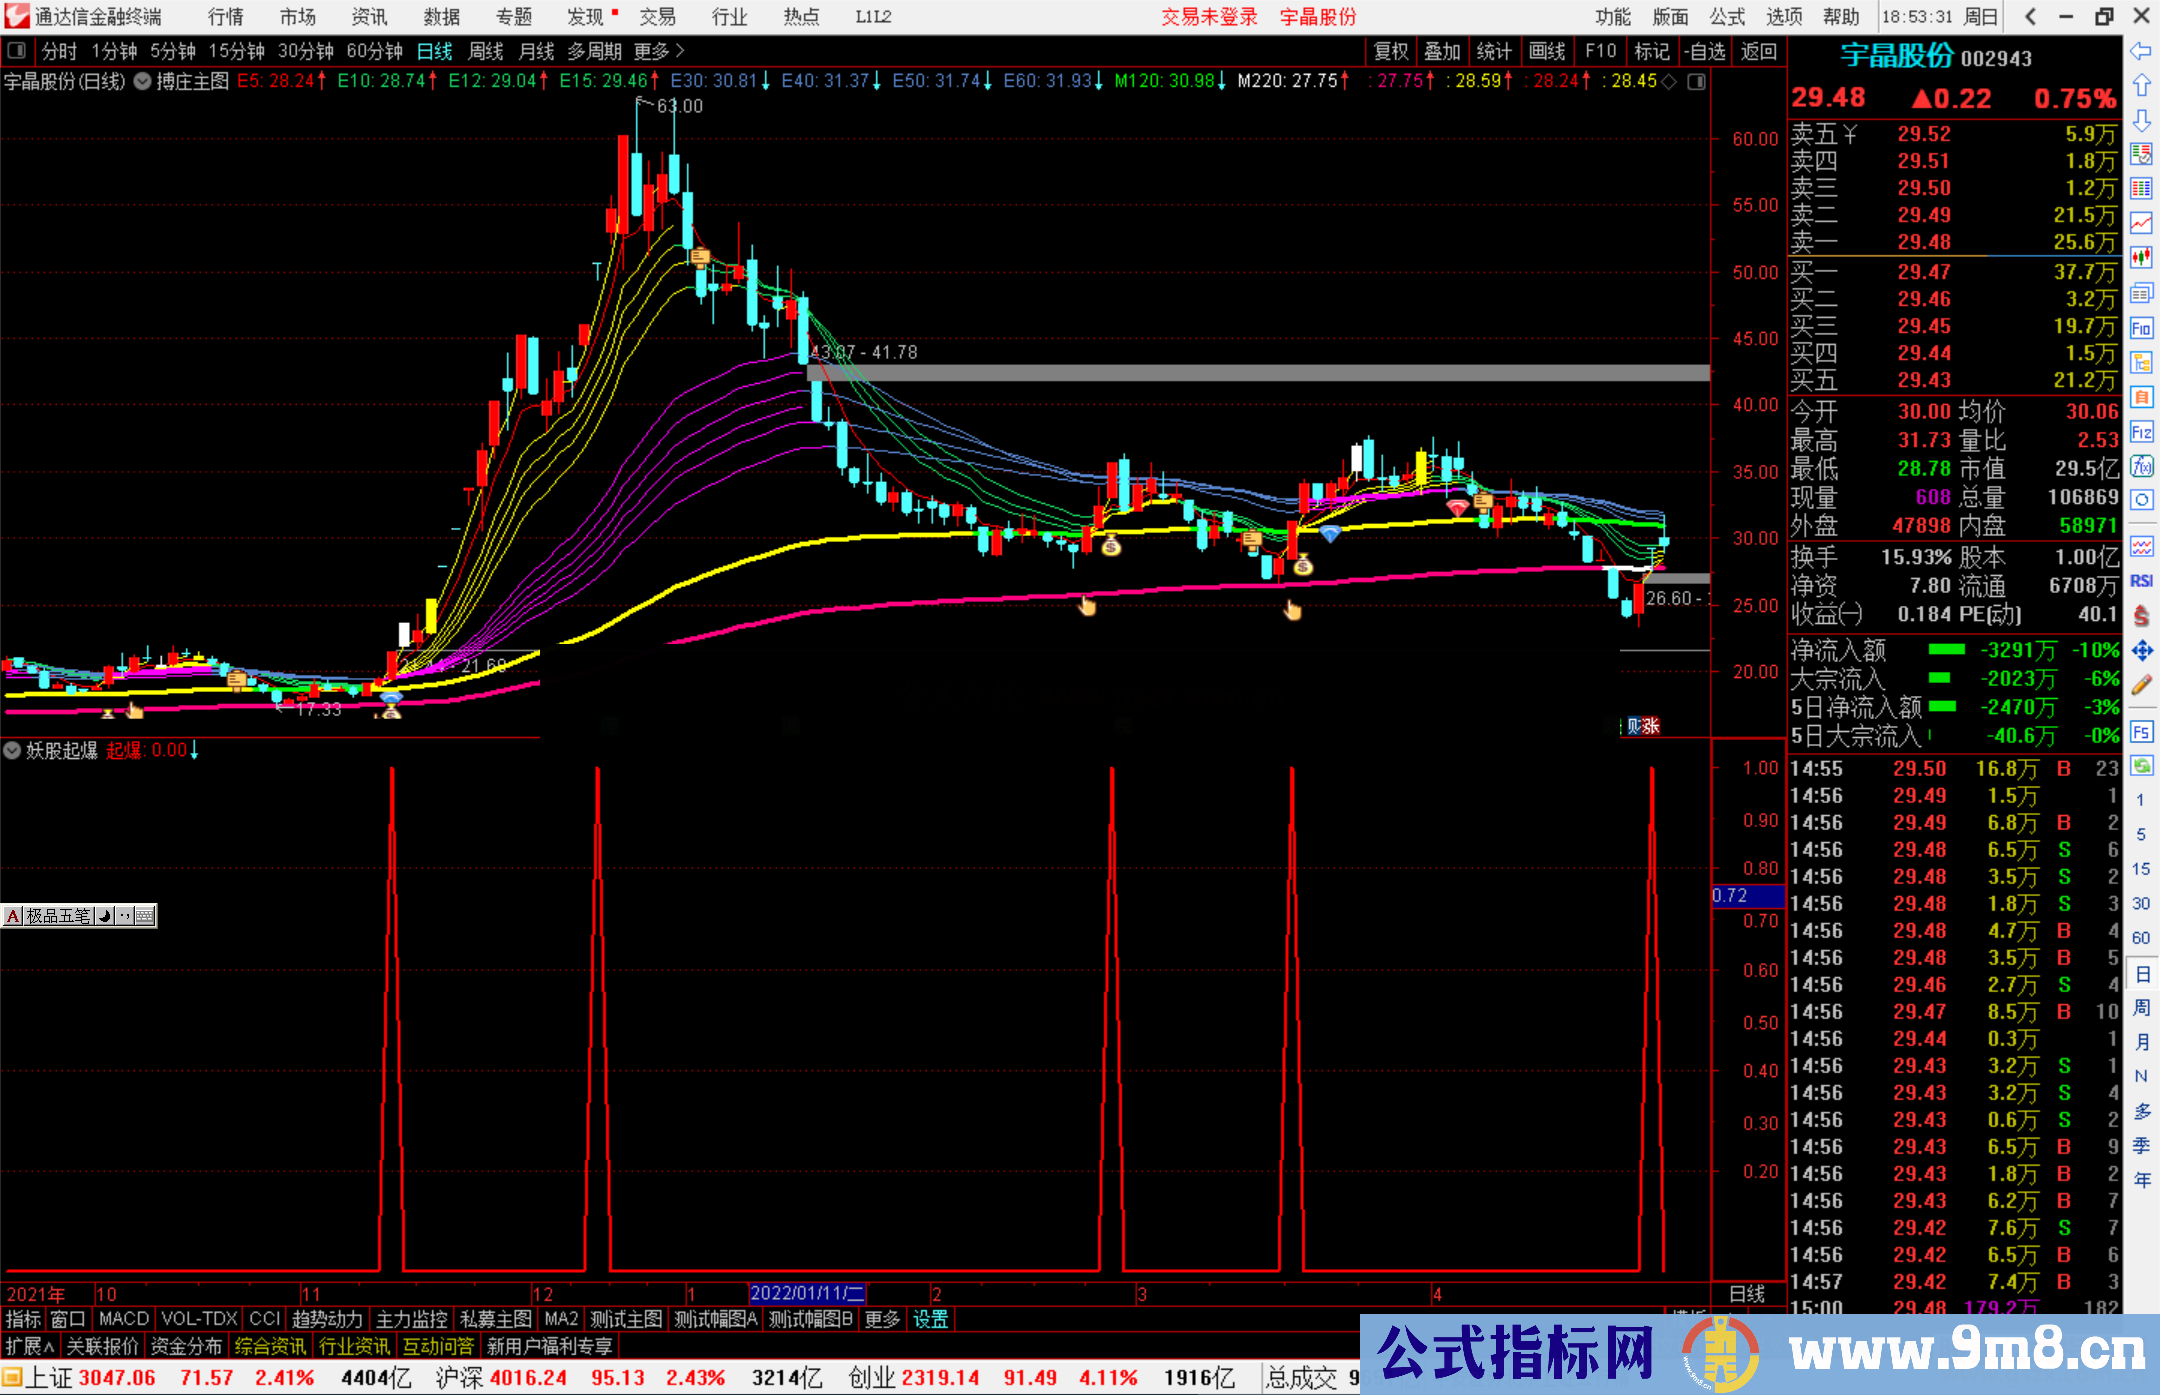Open the 行情 menu

pyautogui.click(x=225, y=17)
